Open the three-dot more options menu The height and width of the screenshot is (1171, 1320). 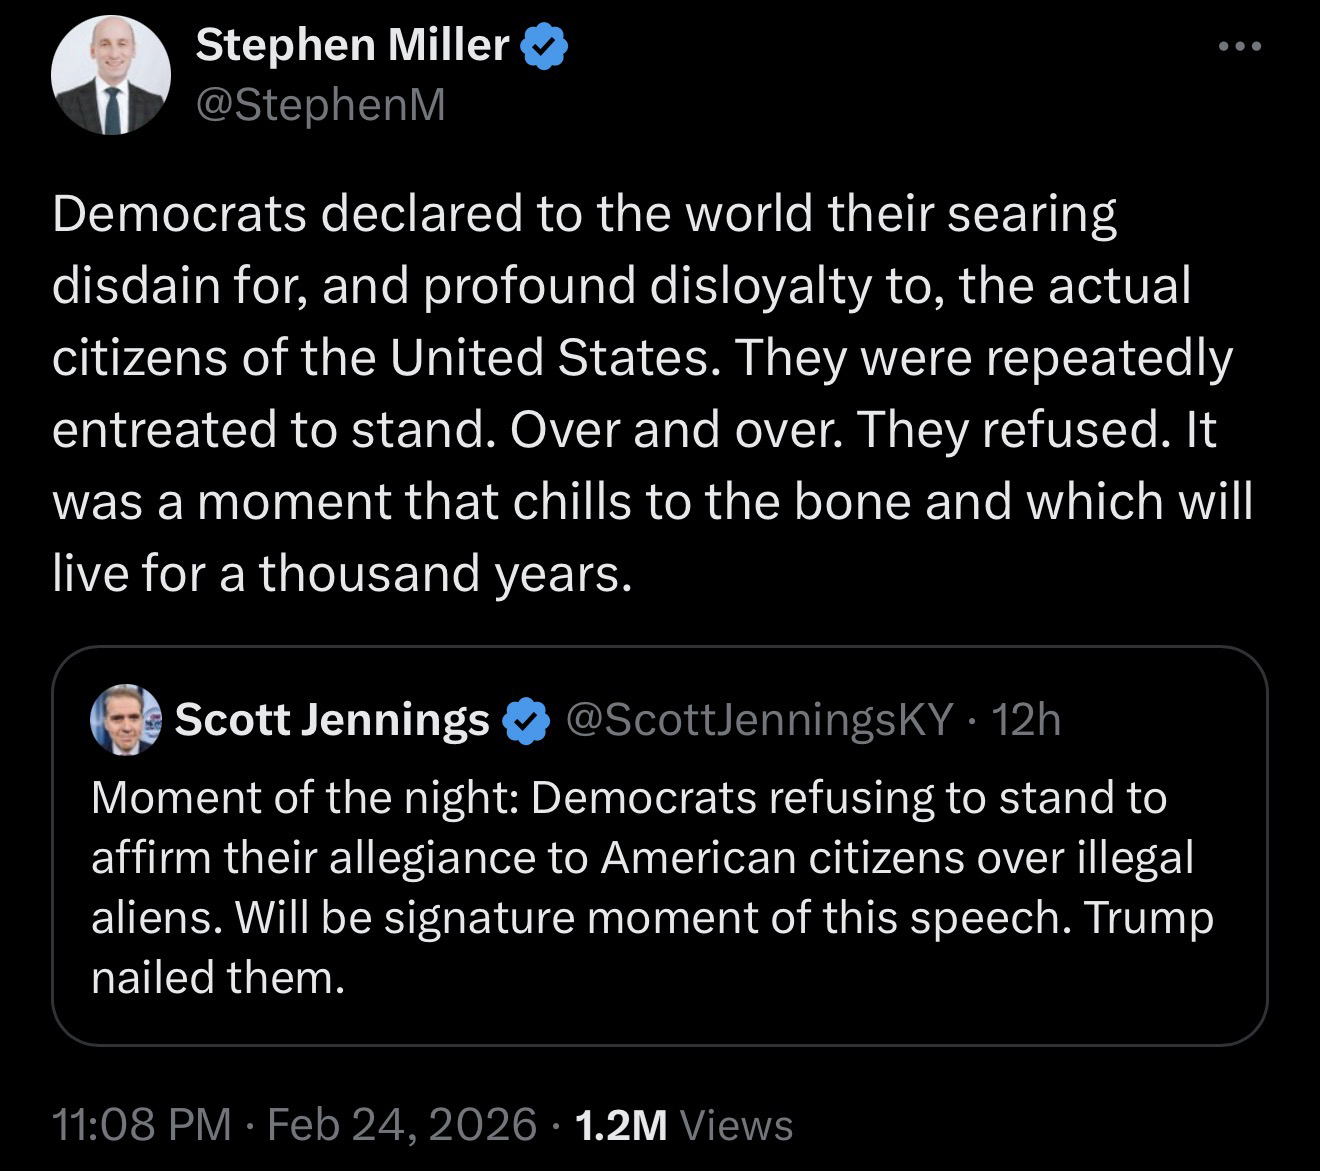pyautogui.click(x=1241, y=46)
